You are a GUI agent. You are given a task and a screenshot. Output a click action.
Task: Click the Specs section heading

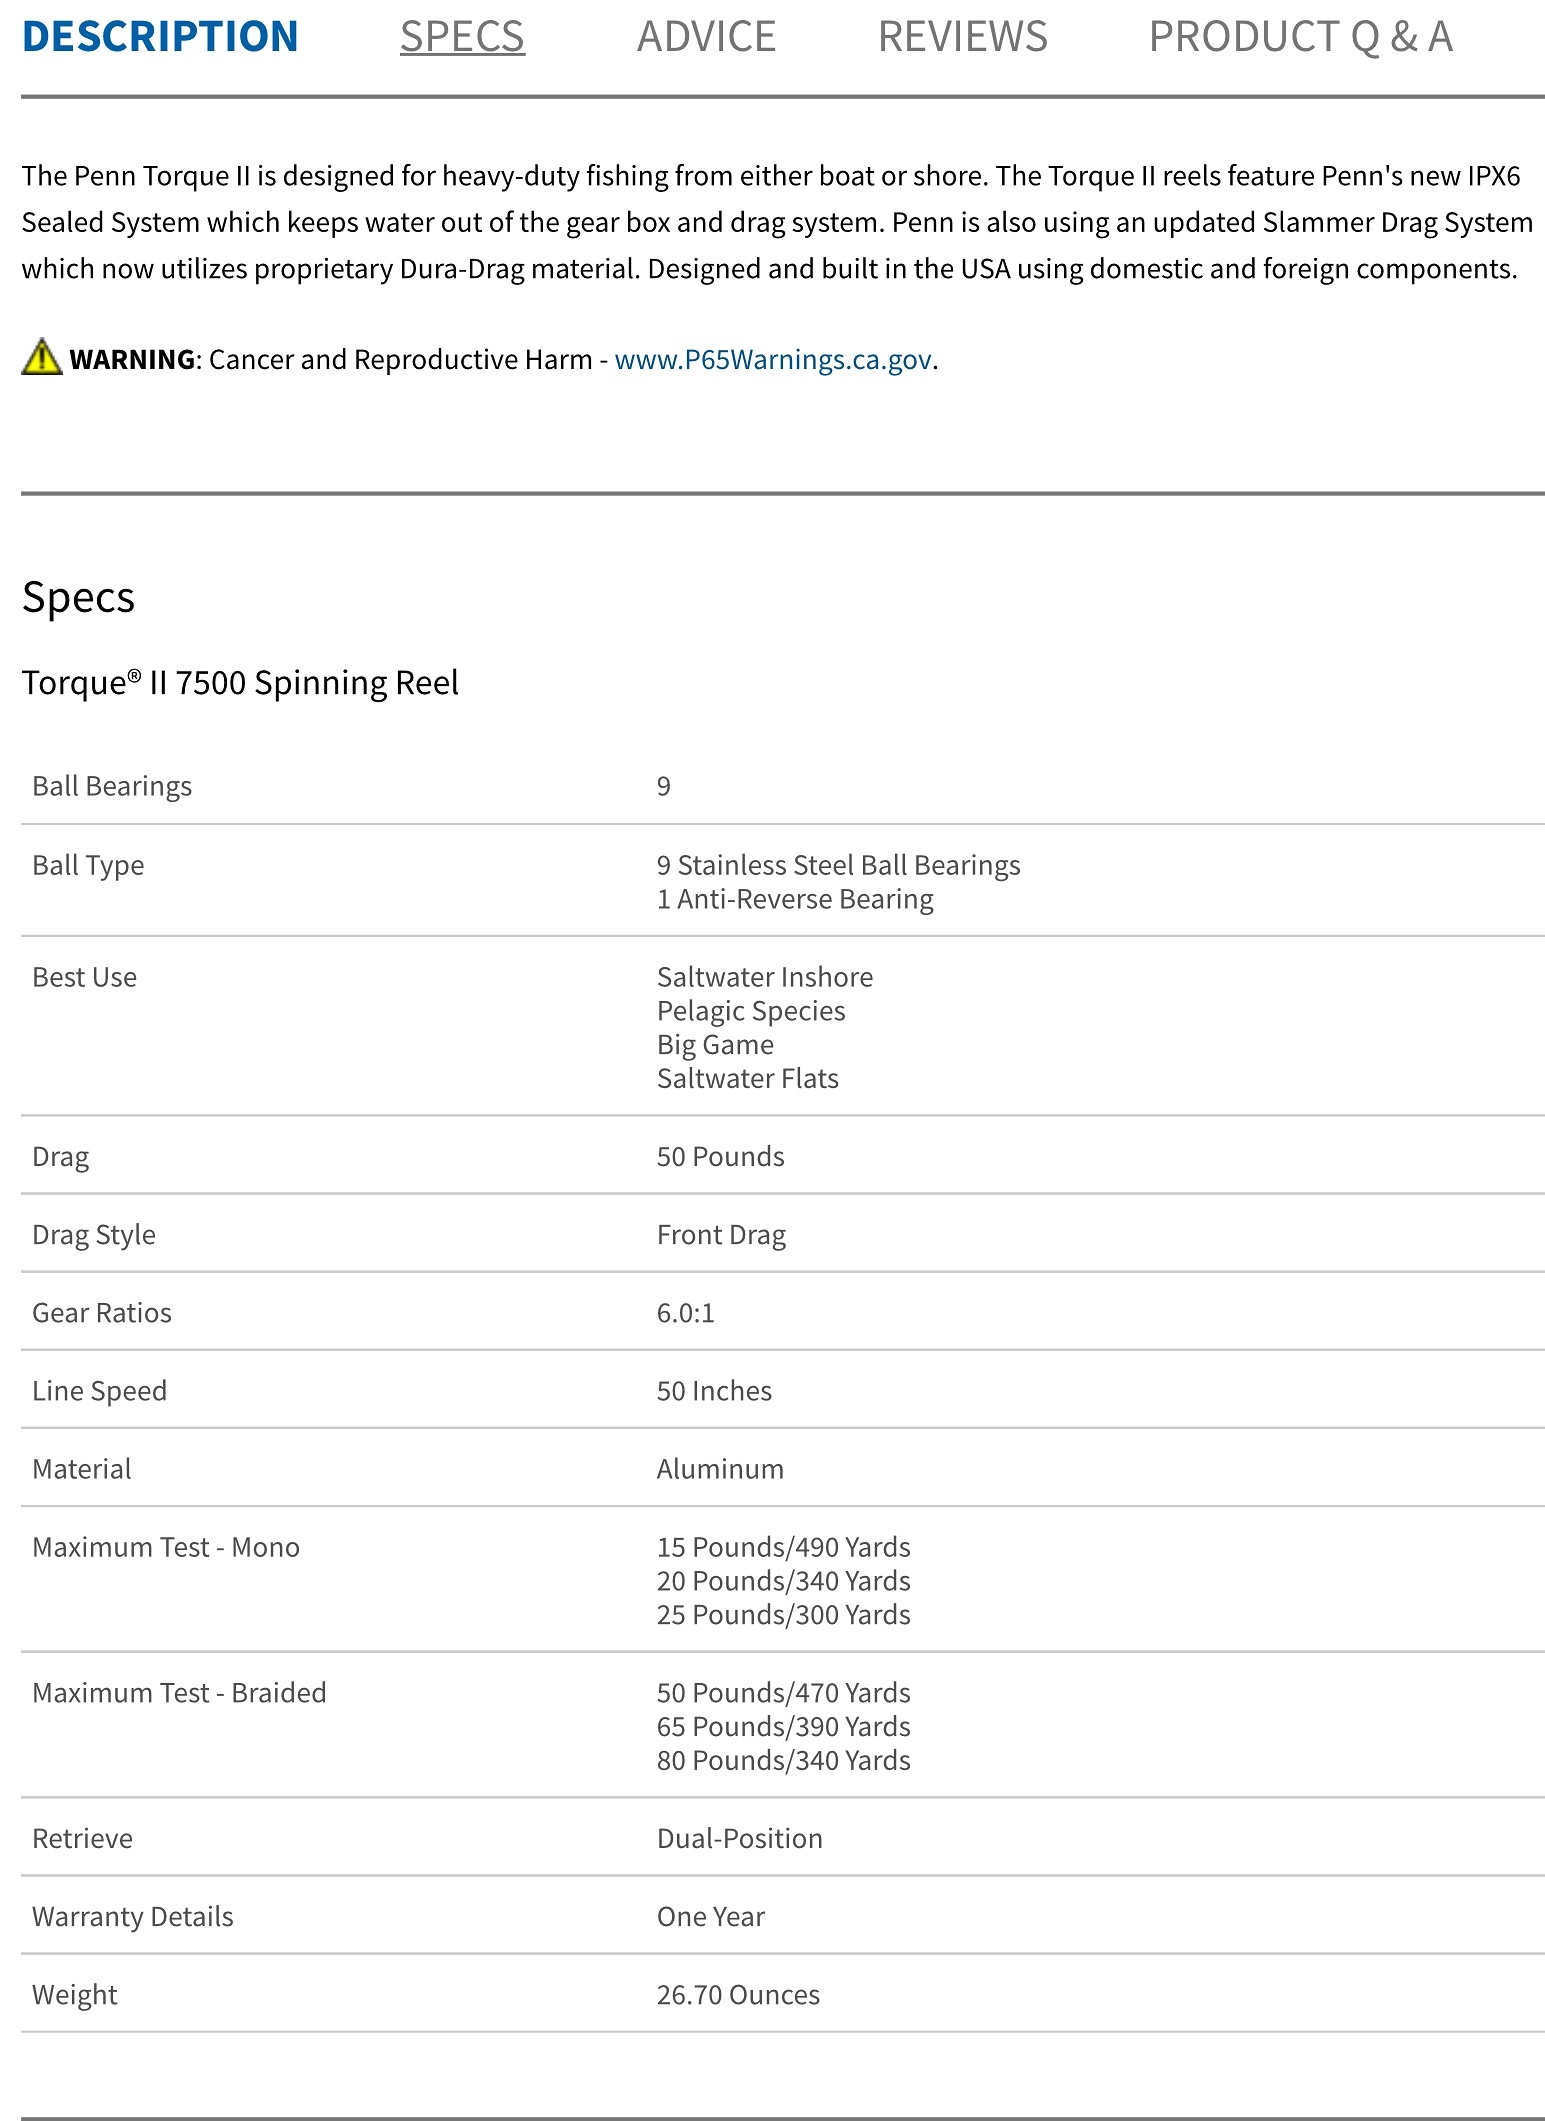[x=78, y=597]
